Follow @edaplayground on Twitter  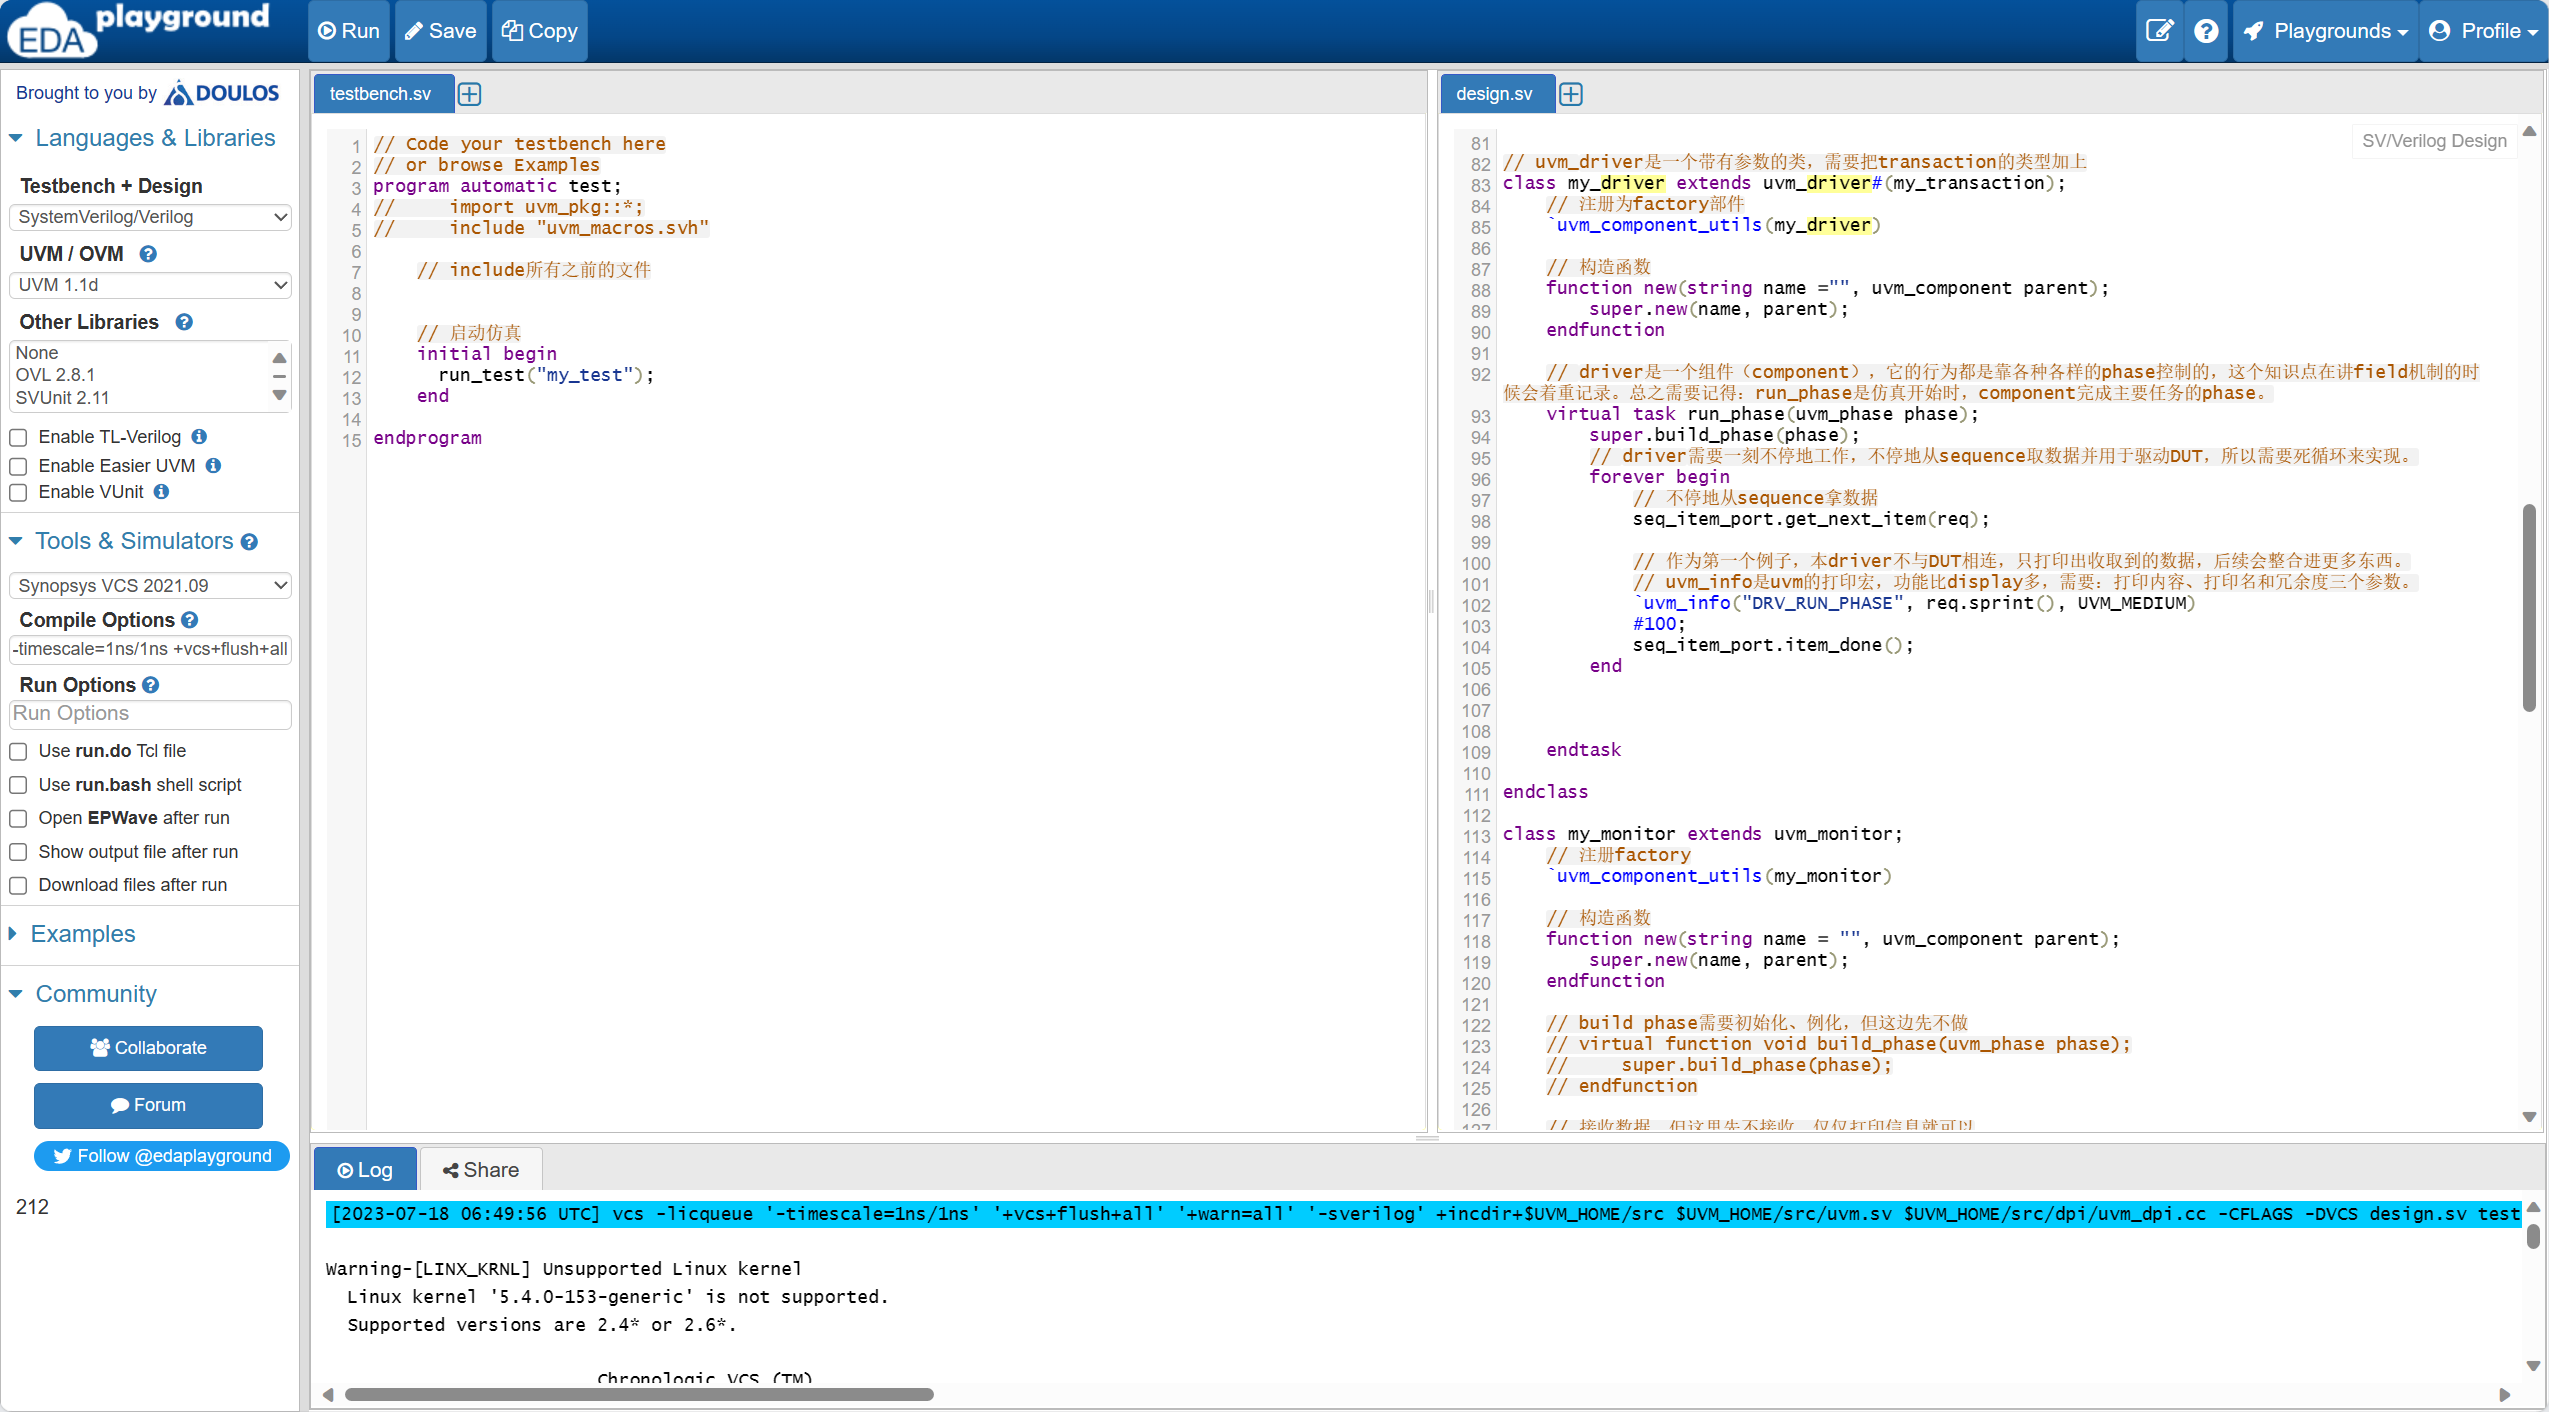pos(162,1156)
